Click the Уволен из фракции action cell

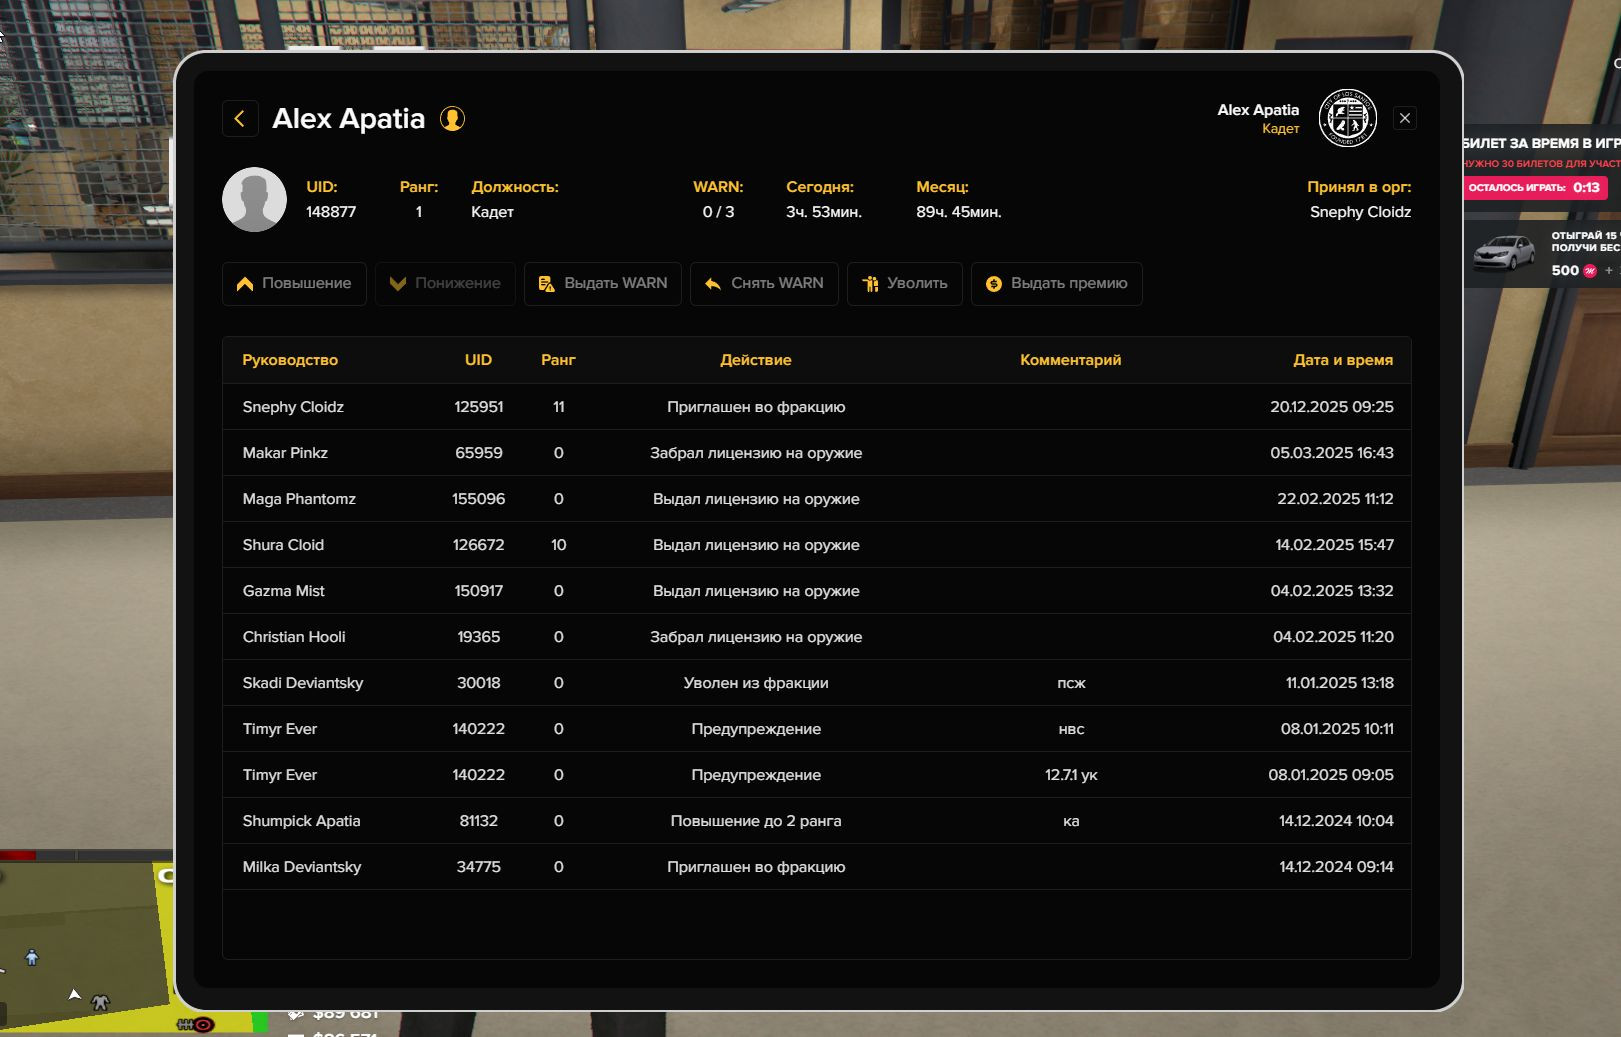tap(756, 683)
